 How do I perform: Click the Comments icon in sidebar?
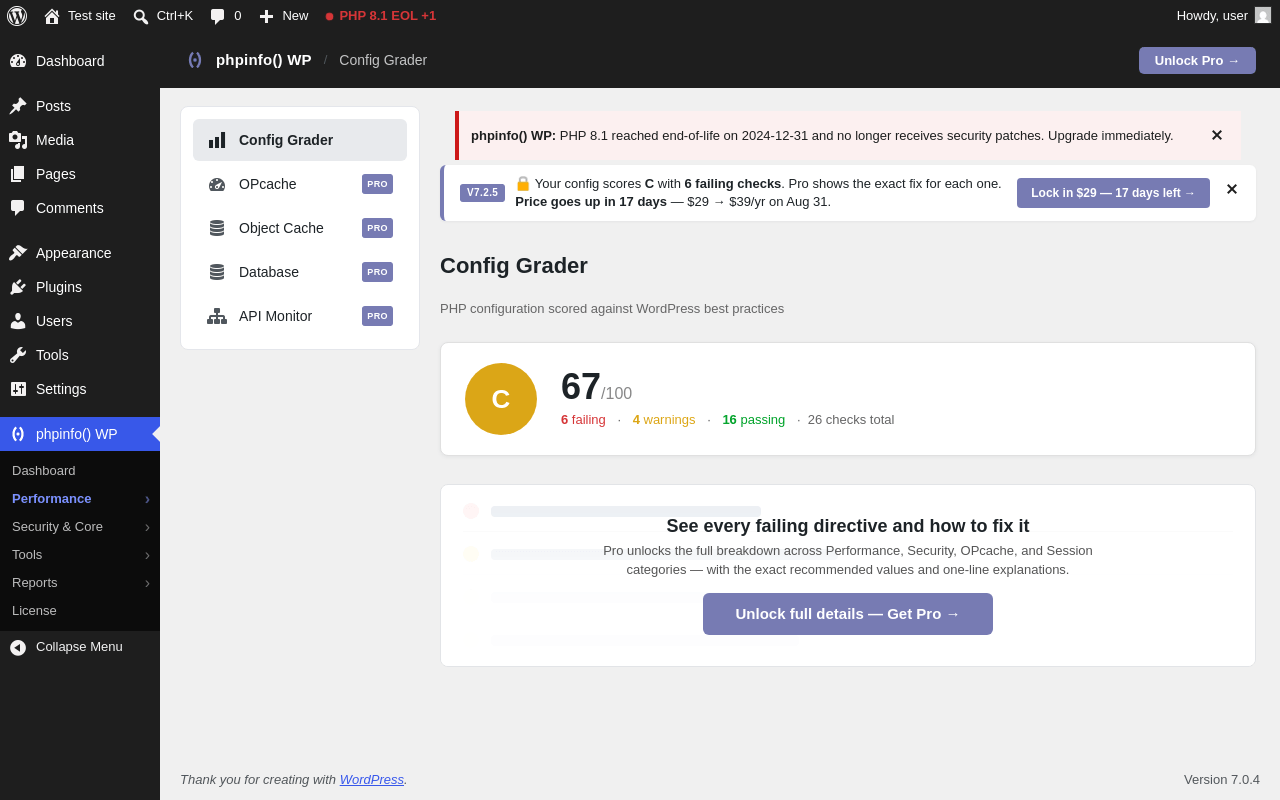(x=18, y=208)
